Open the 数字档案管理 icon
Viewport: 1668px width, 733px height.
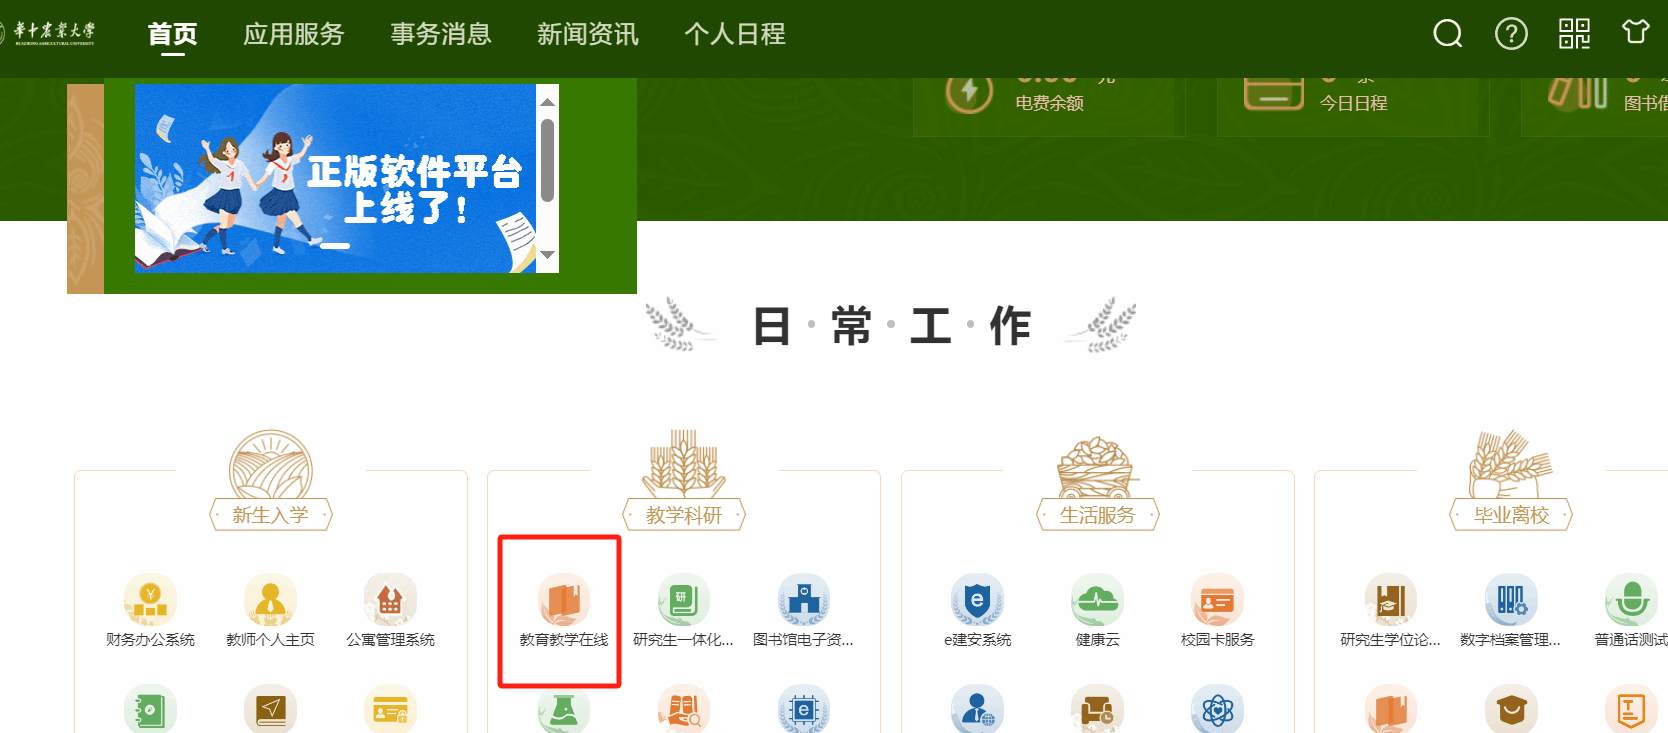[1510, 599]
